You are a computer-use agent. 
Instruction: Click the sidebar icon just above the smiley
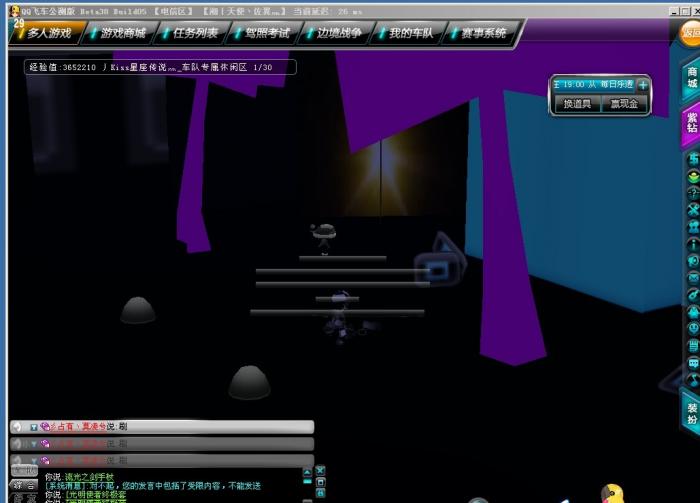click(x=693, y=312)
